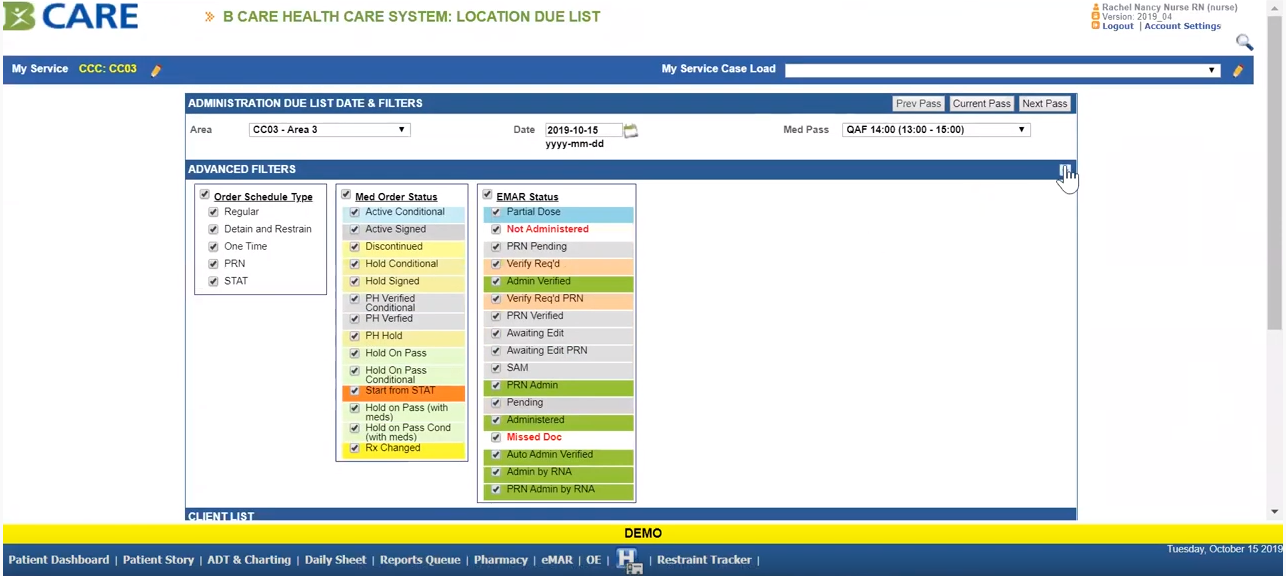
Task: Uncheck the PRN order schedule type checkbox
Action: 213,264
